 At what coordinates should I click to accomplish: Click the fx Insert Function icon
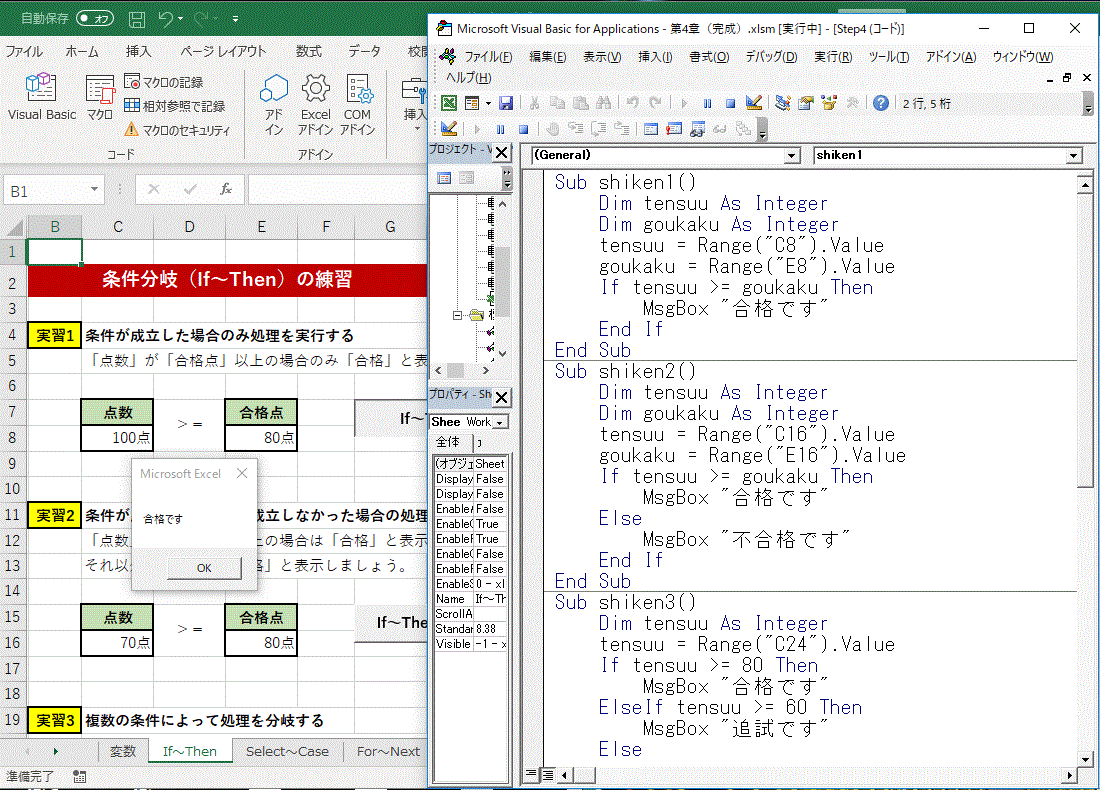[x=225, y=189]
